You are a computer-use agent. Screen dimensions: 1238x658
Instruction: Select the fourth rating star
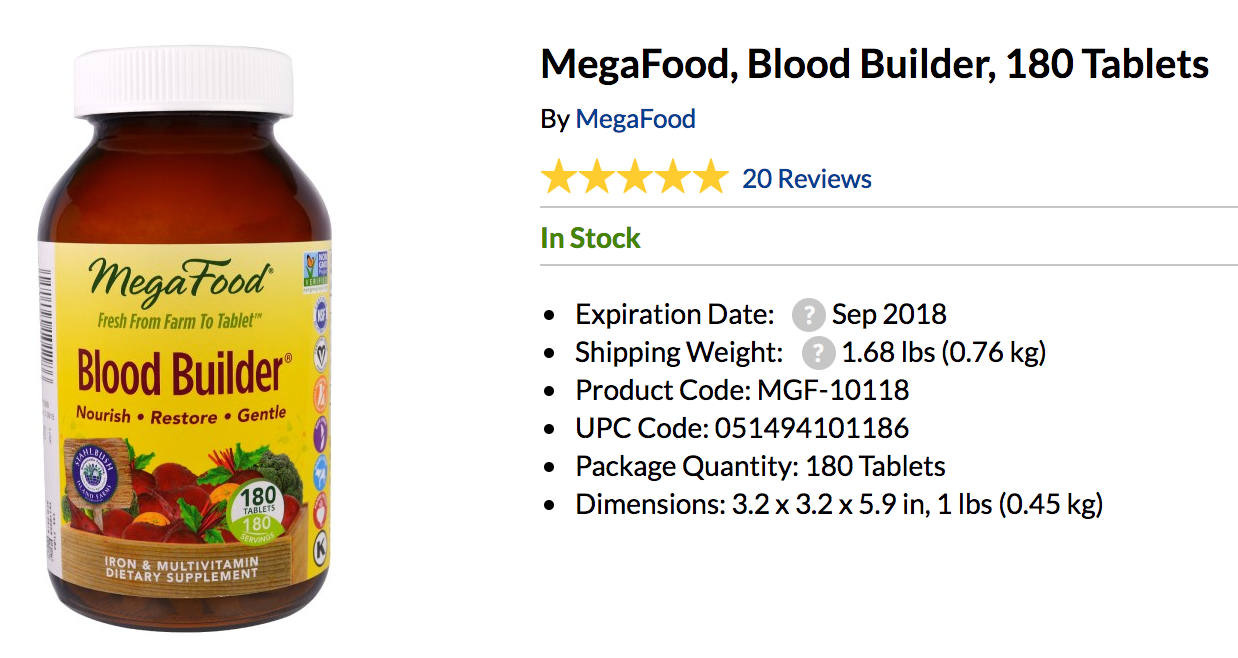673,178
